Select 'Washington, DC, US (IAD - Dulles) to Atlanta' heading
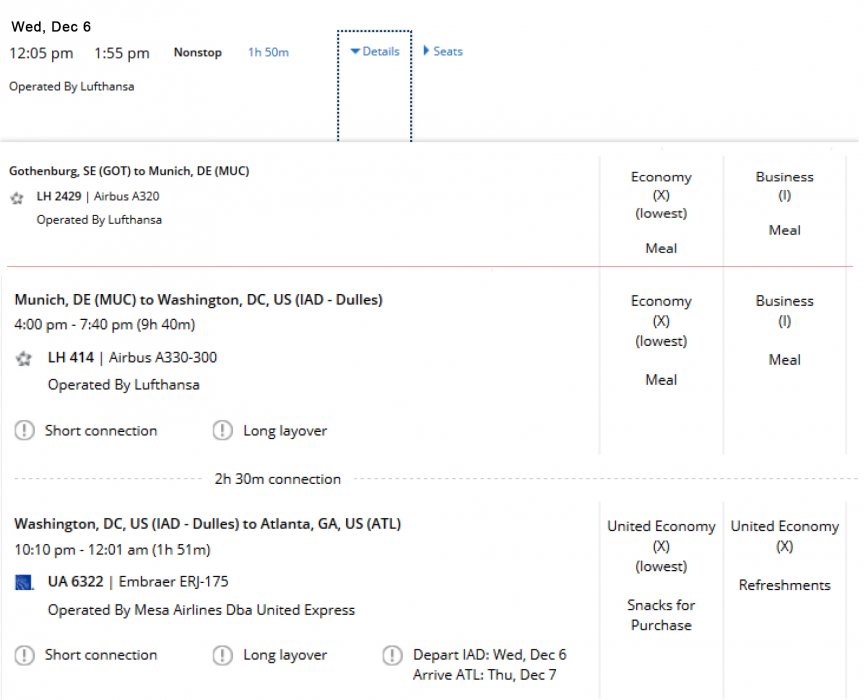863x700 pixels. click(x=207, y=524)
